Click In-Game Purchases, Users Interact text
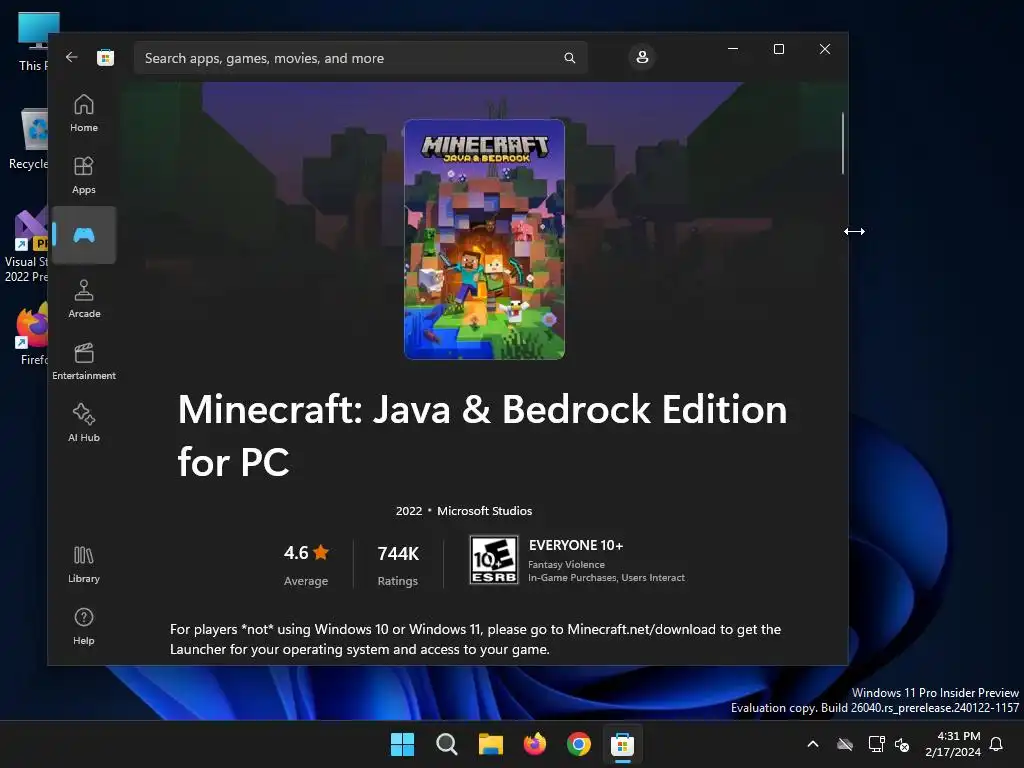This screenshot has height=768, width=1024. pos(606,577)
